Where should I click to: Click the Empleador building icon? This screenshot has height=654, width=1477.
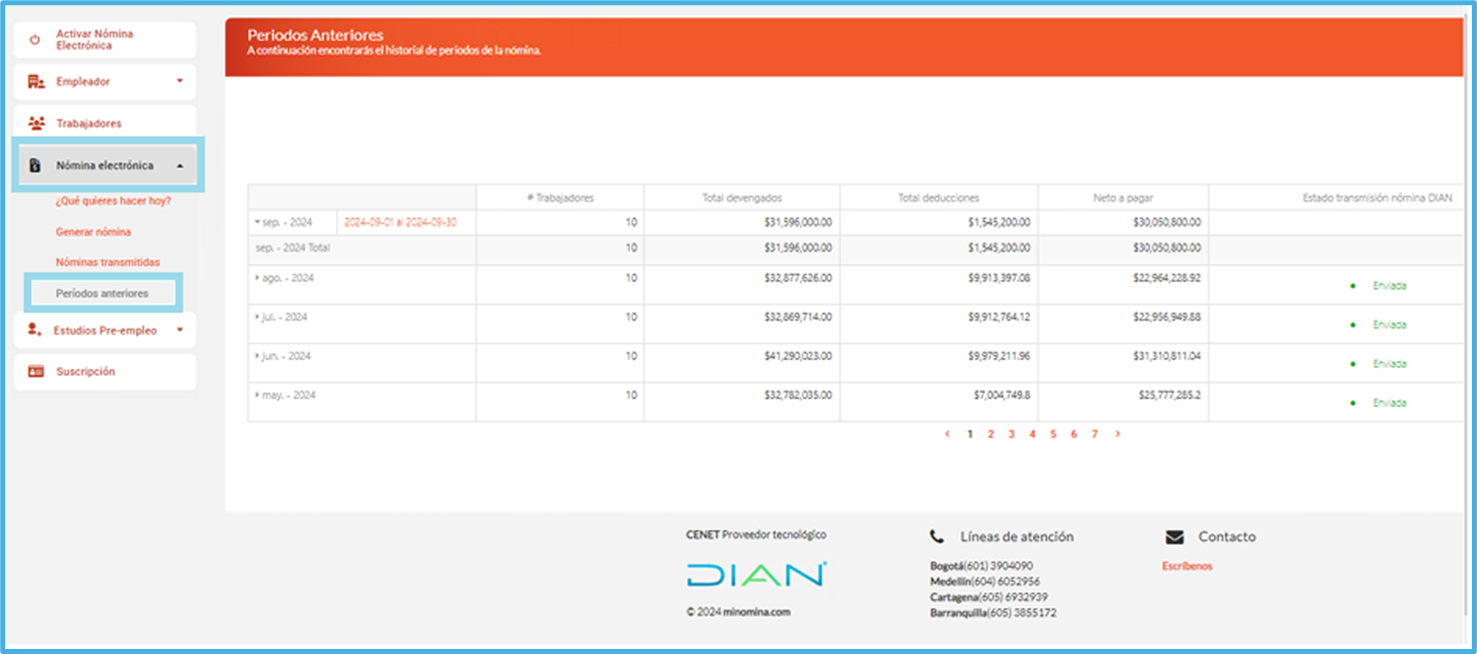point(36,82)
